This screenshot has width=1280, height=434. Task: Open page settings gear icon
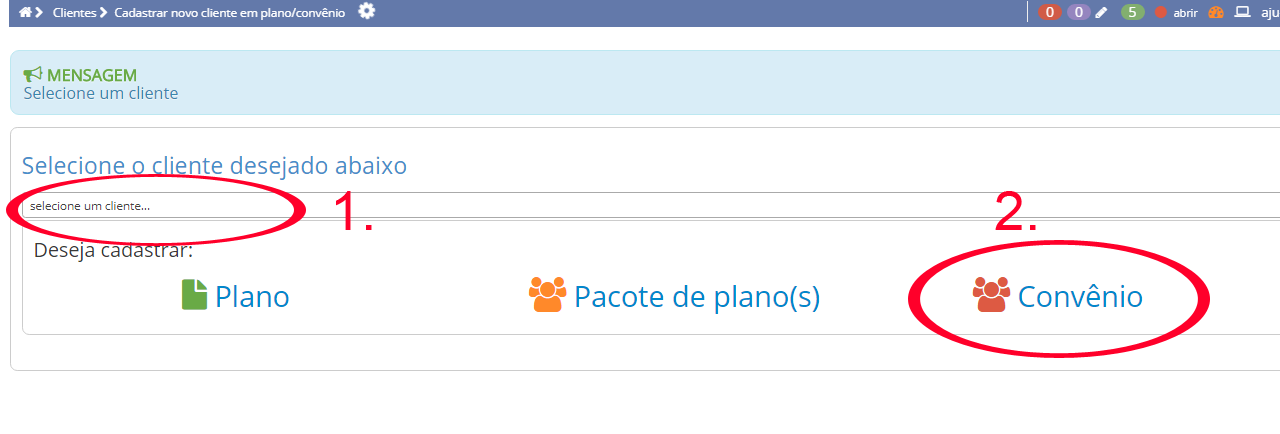click(367, 11)
